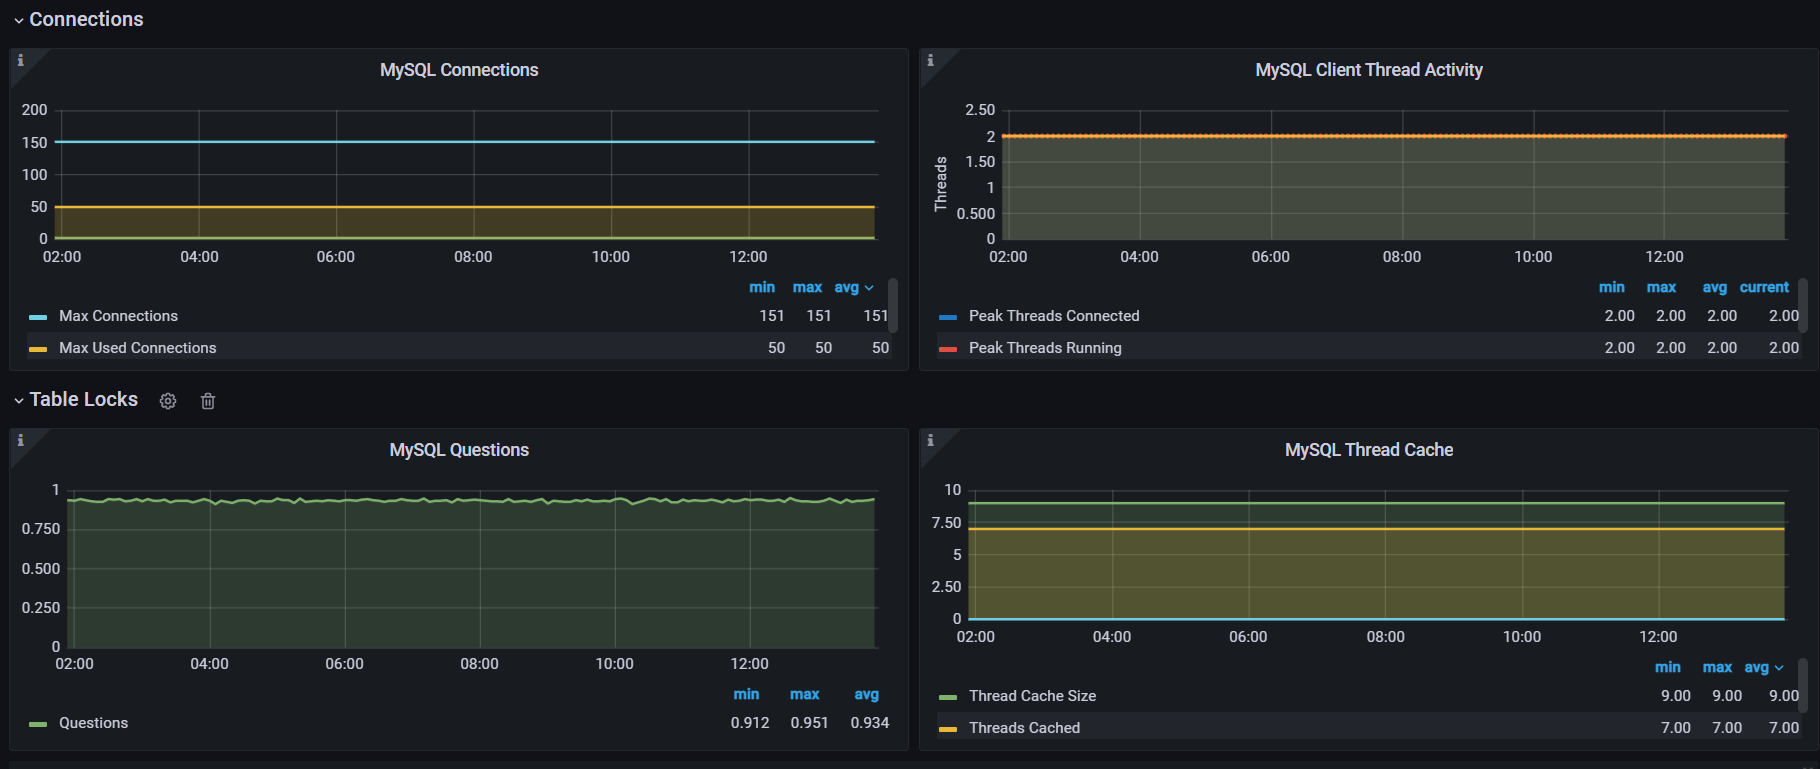1820x769 pixels.
Task: Open info icon on MySQL Connections panel
Action: coord(20,61)
